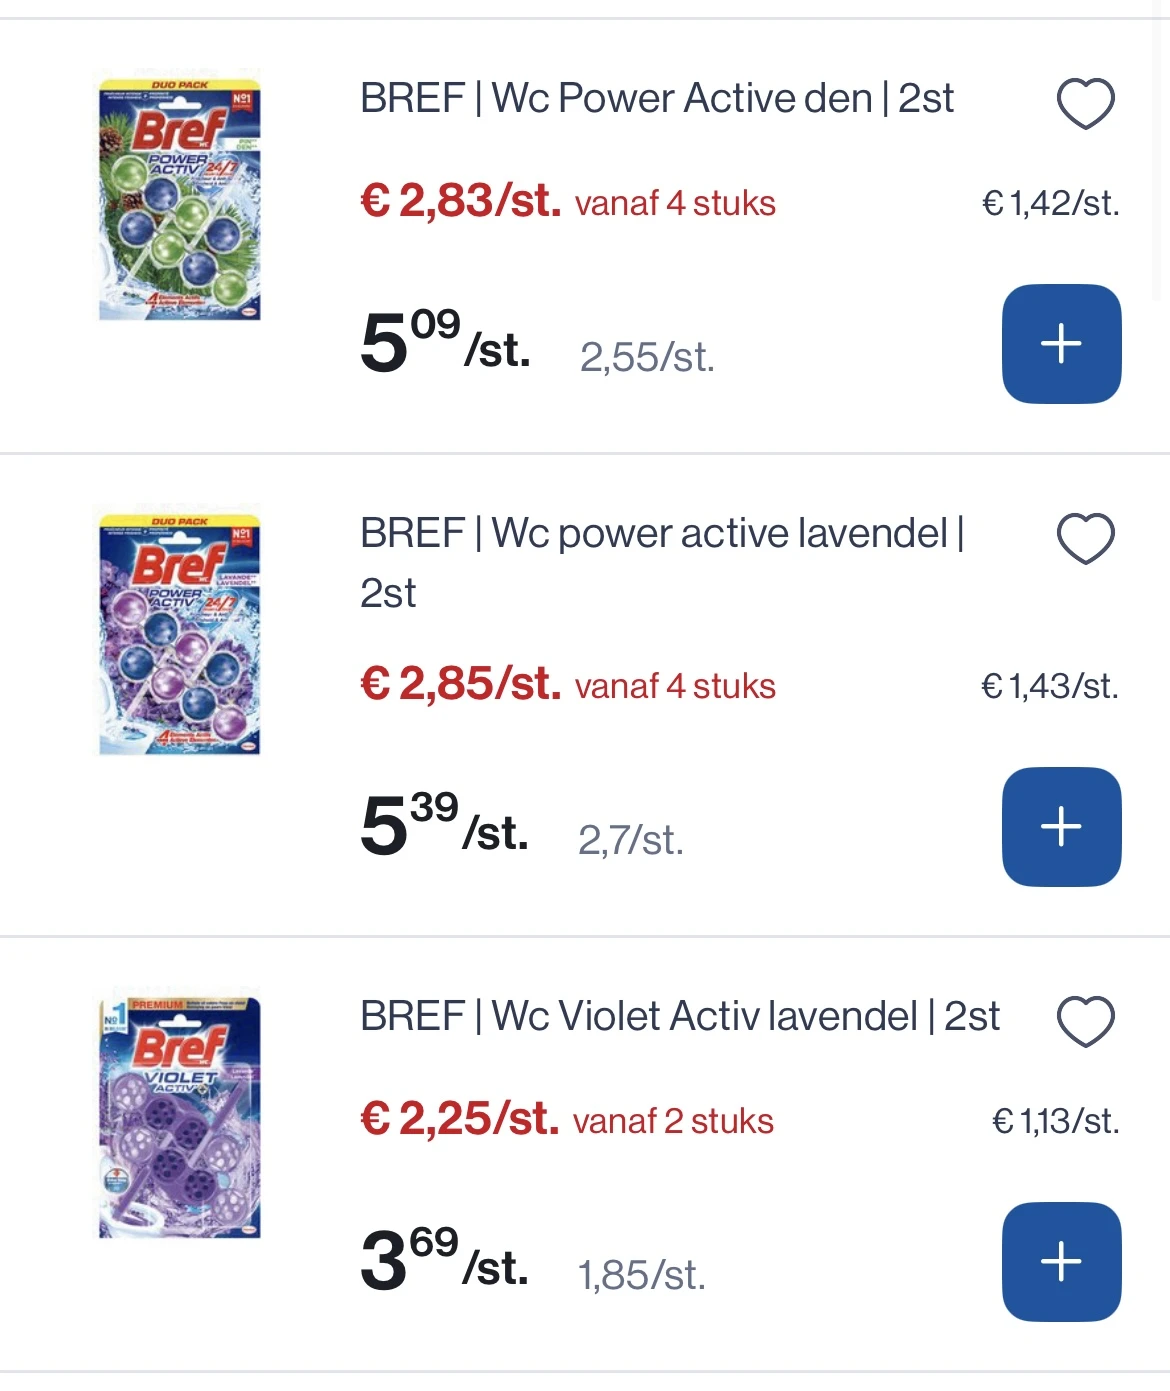Favorite the Wc Power Active den product
This screenshot has height=1391, width=1170.
(1085, 103)
